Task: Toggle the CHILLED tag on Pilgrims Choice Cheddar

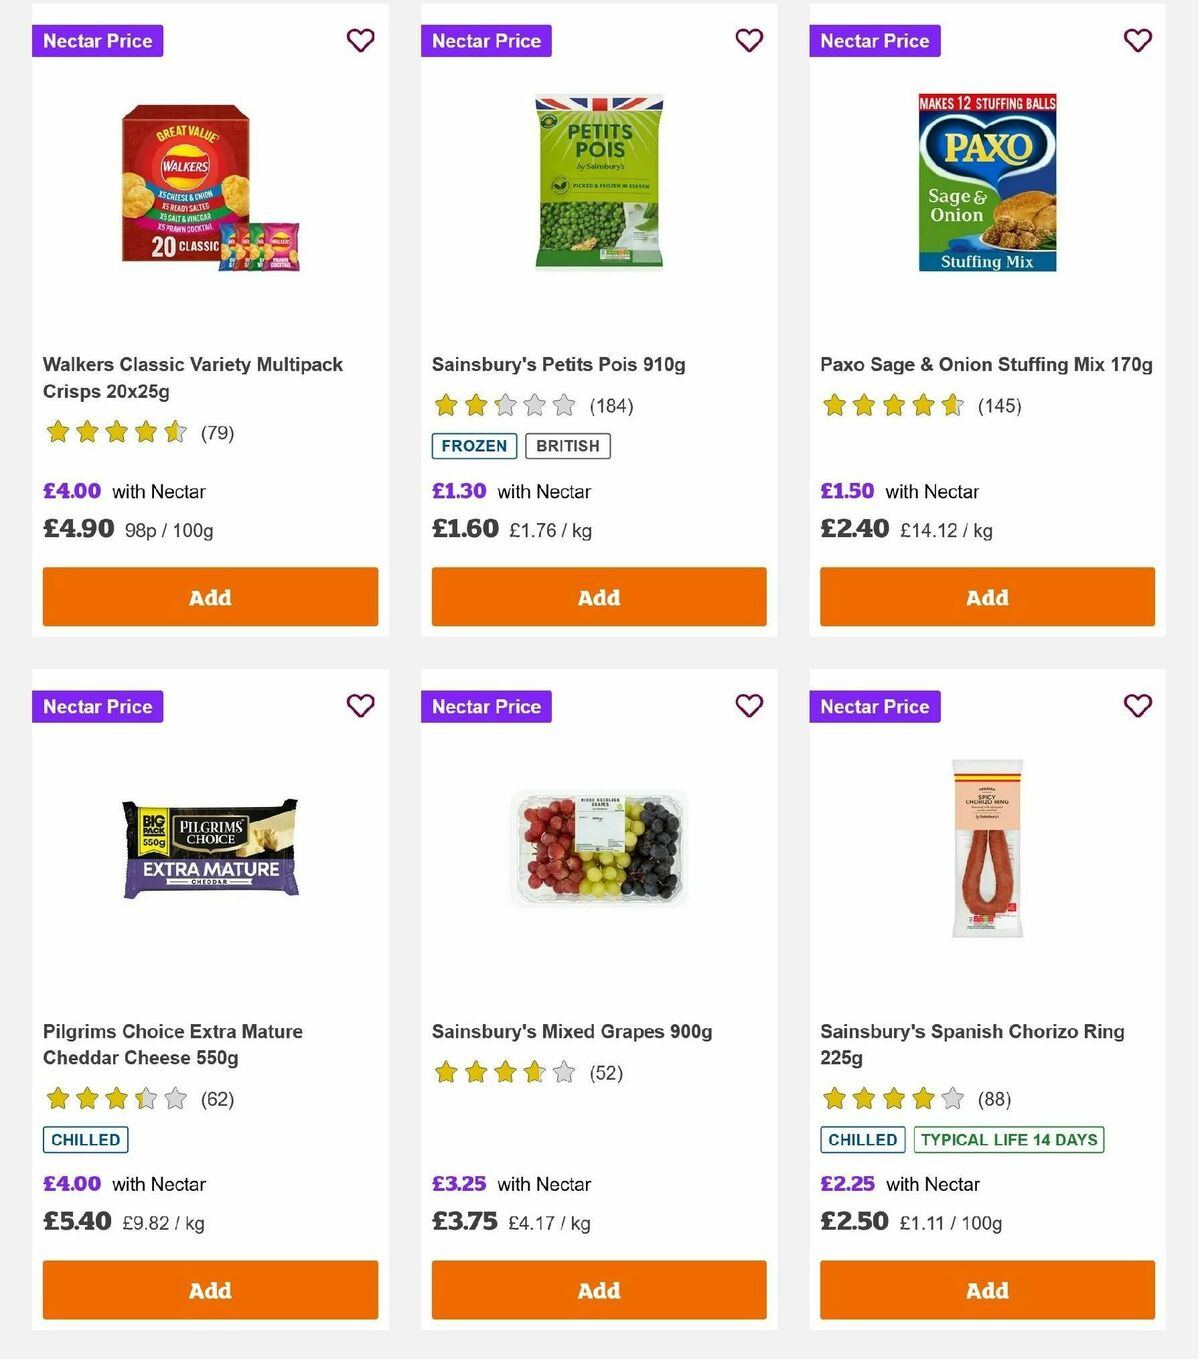Action: [85, 1139]
